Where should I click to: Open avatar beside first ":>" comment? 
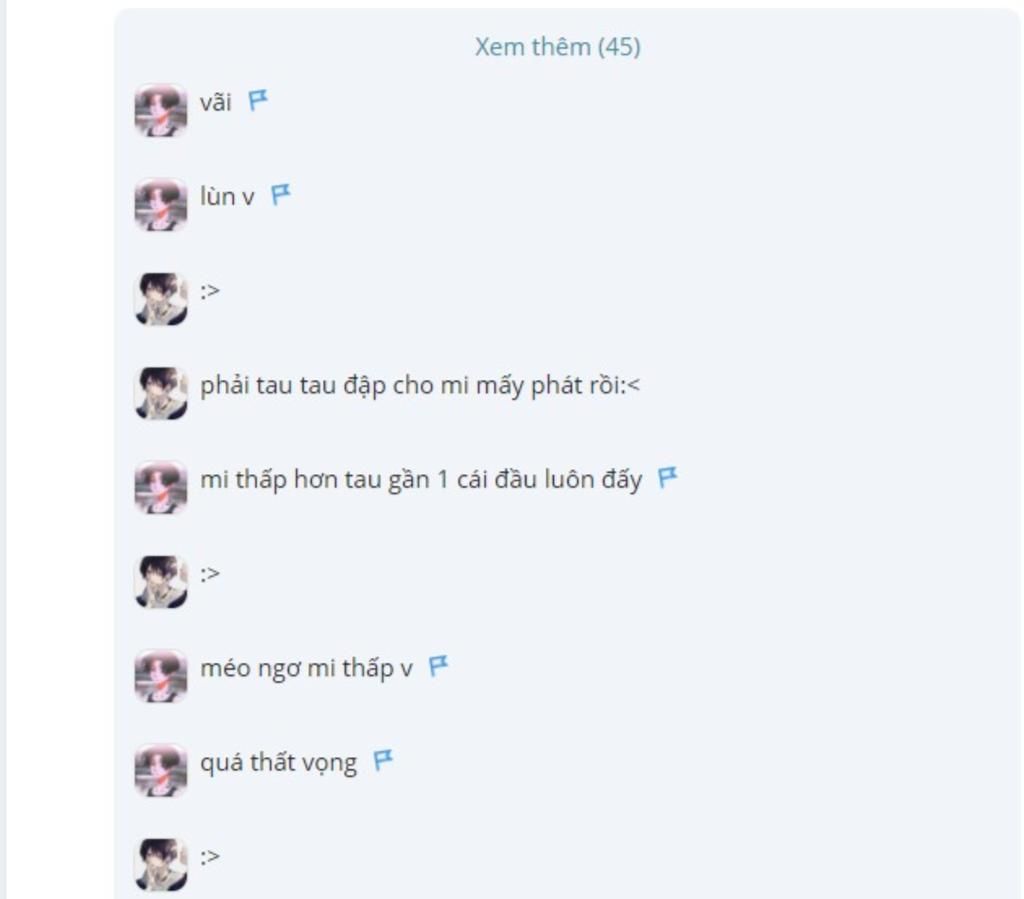161,299
